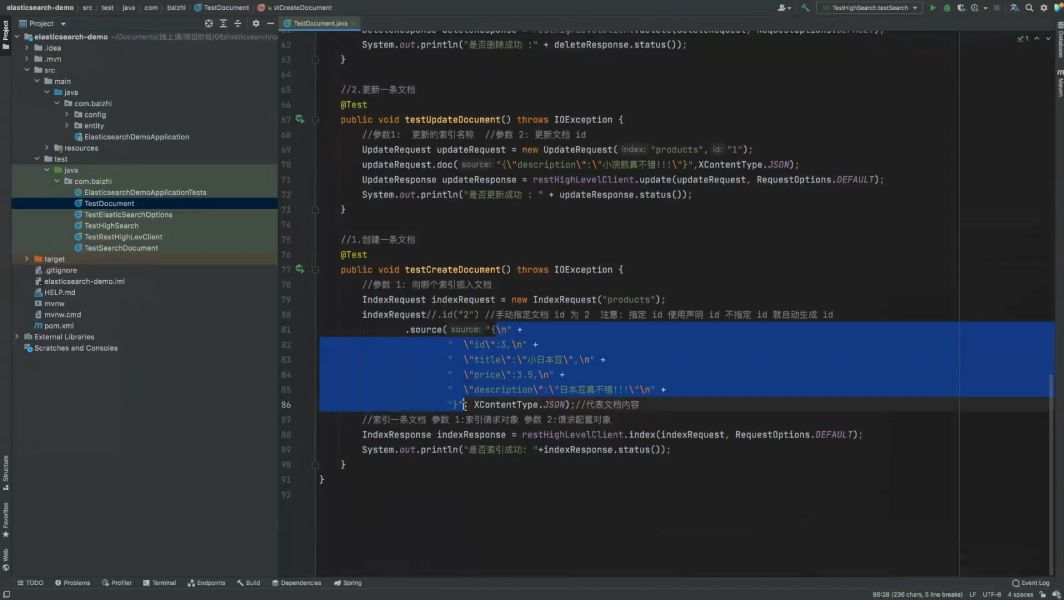
Task: Run testCreateDocument from gutter icon
Action: pos(299,269)
